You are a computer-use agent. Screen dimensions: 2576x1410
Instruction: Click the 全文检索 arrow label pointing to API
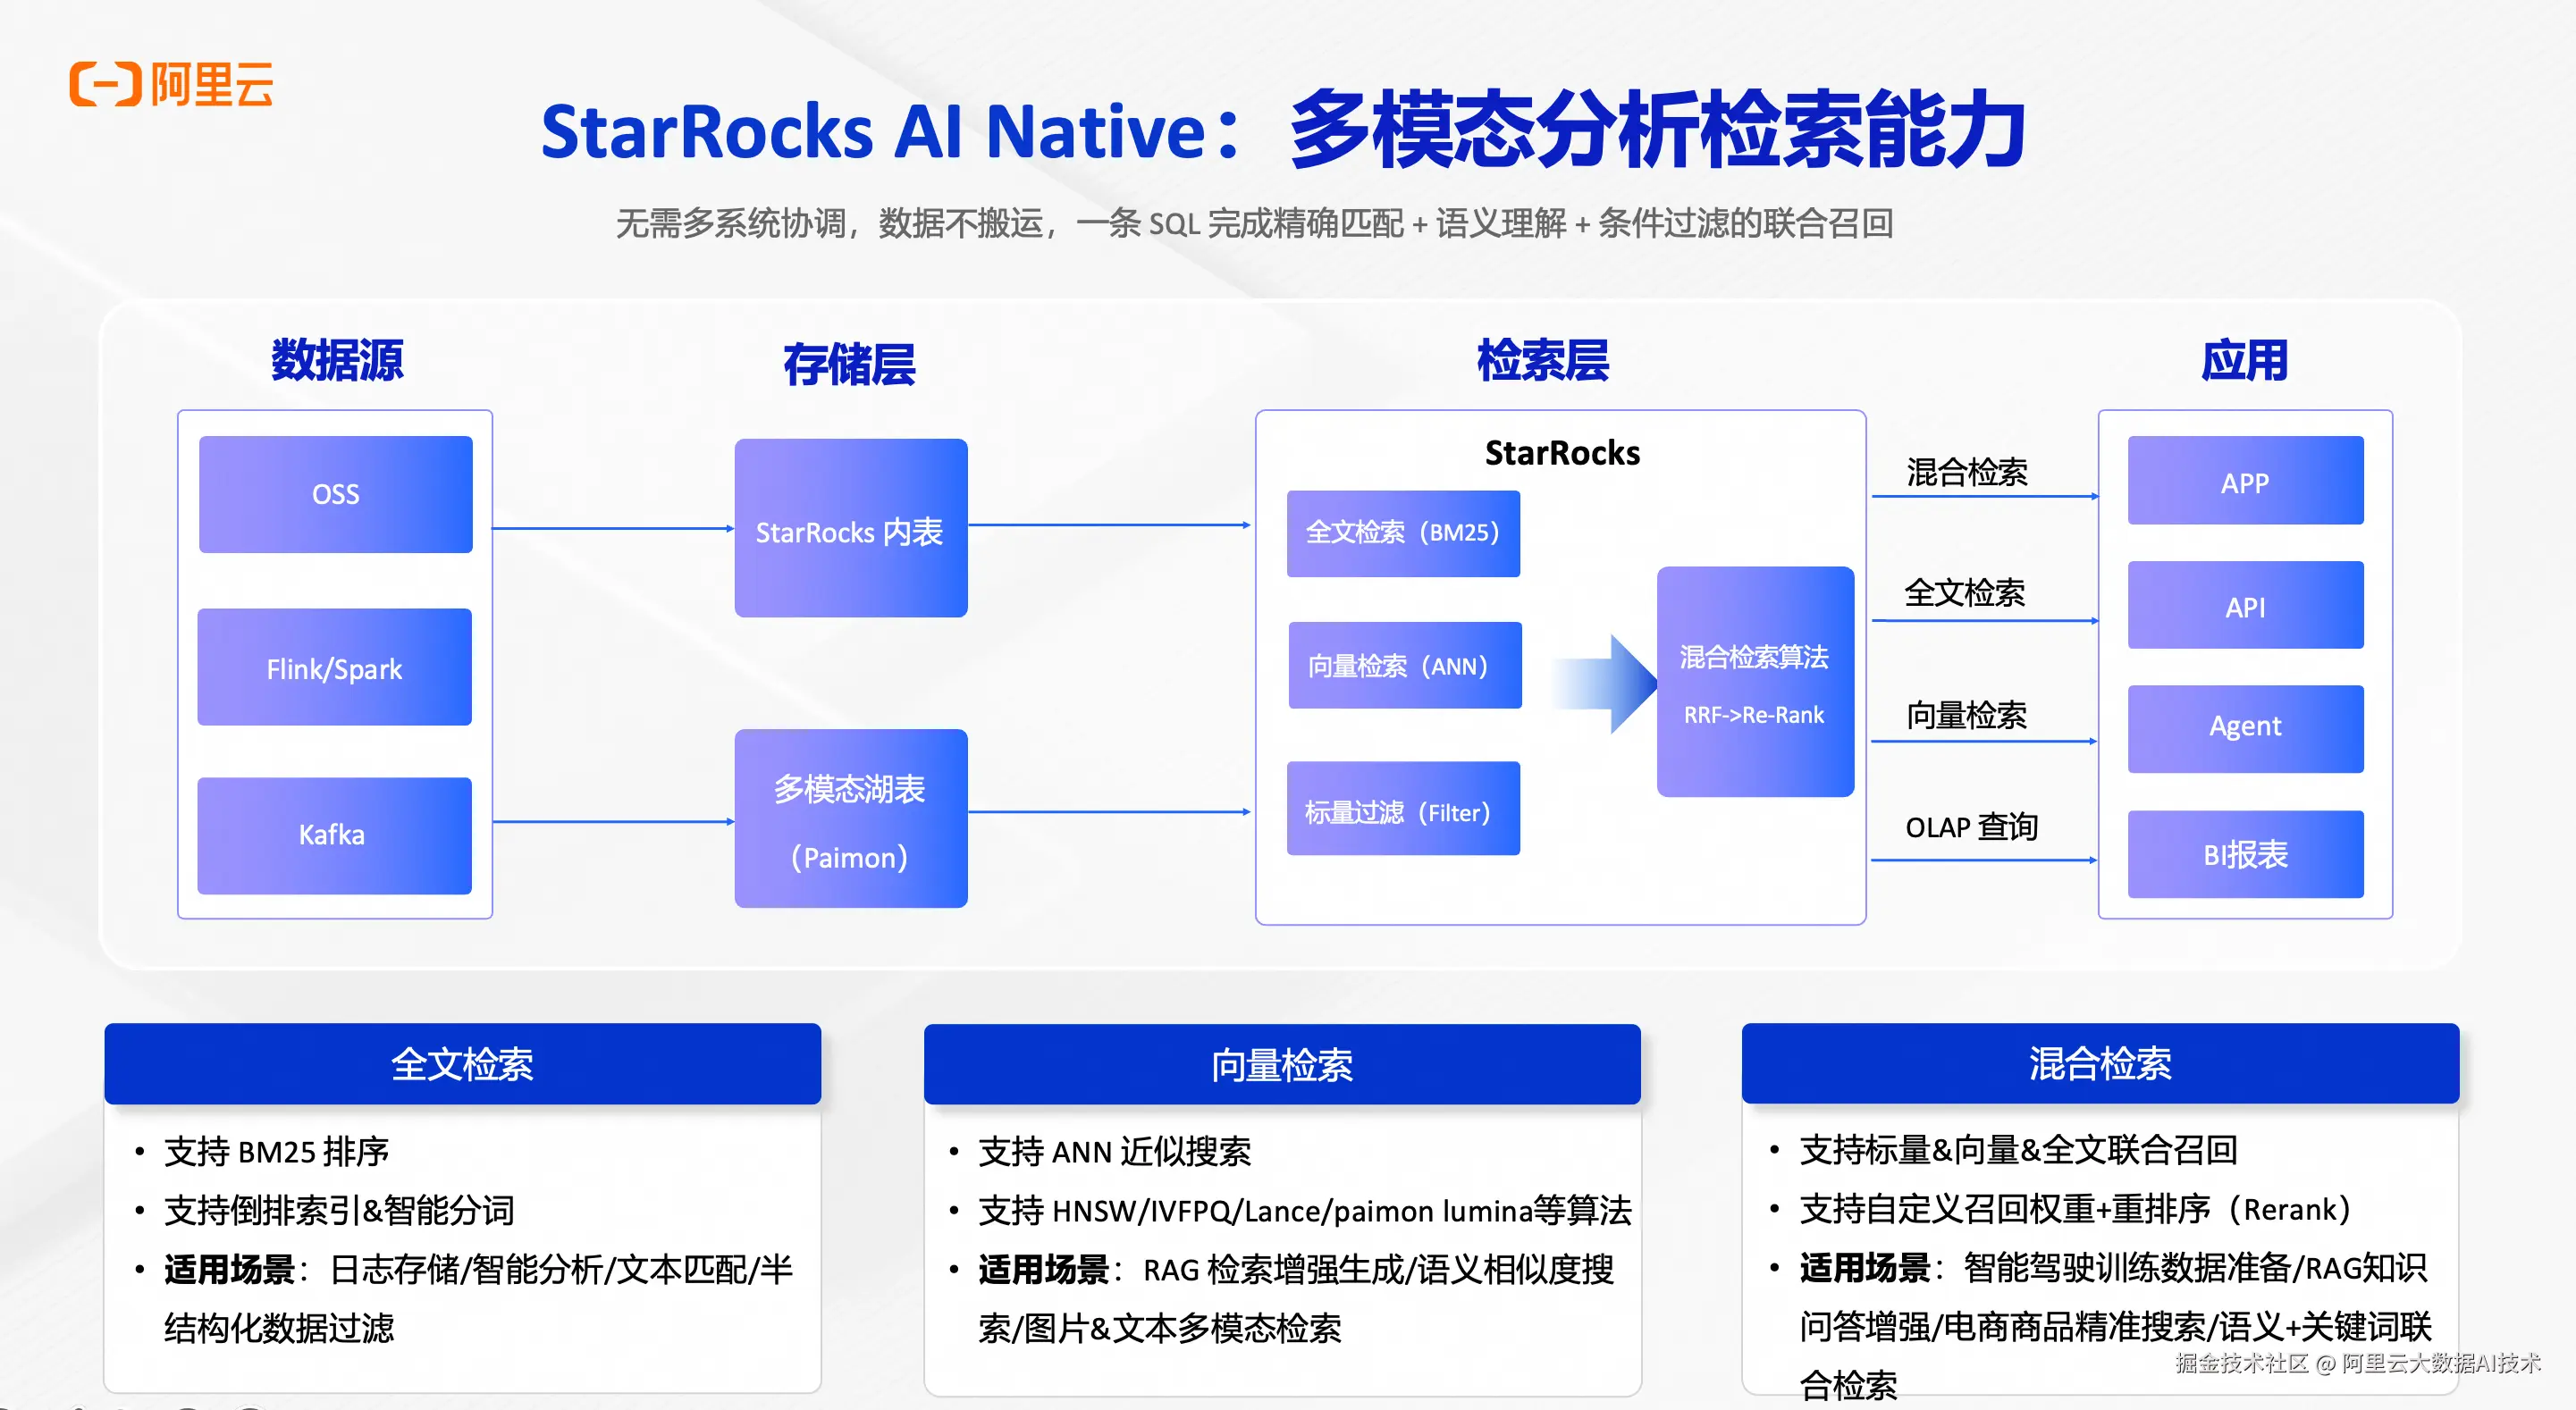tap(1965, 592)
